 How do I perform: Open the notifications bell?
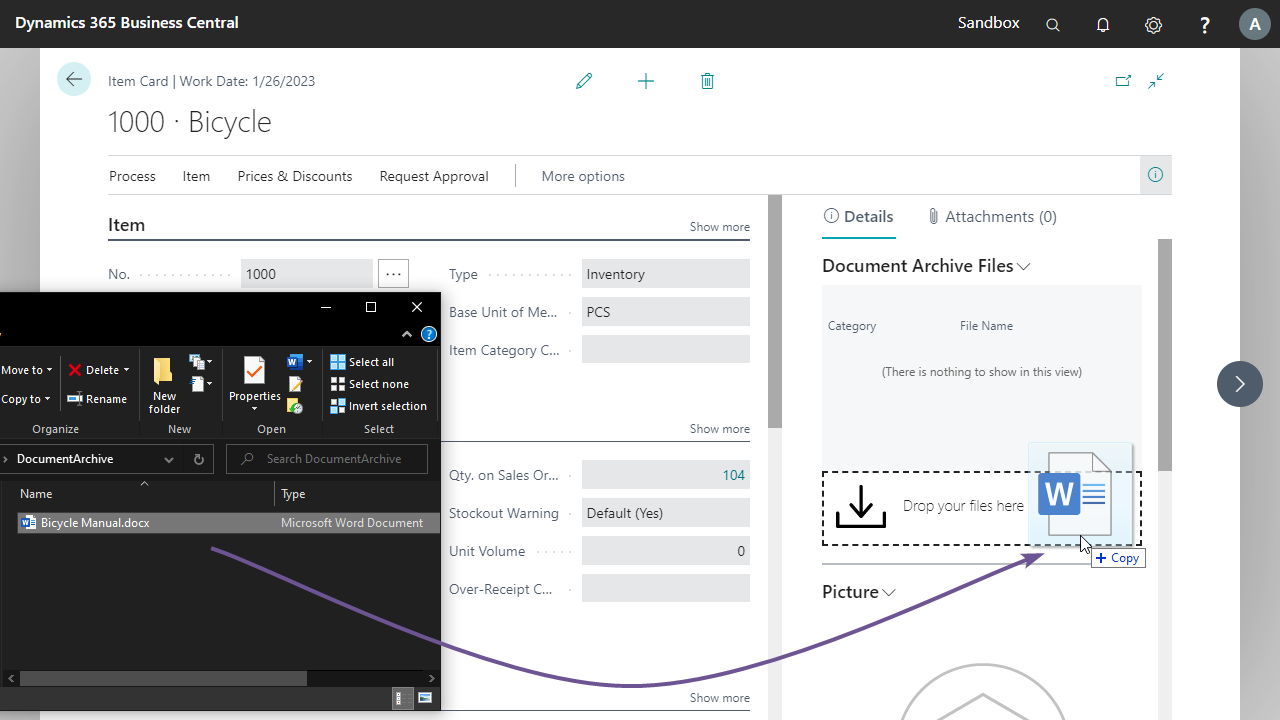coord(1103,25)
